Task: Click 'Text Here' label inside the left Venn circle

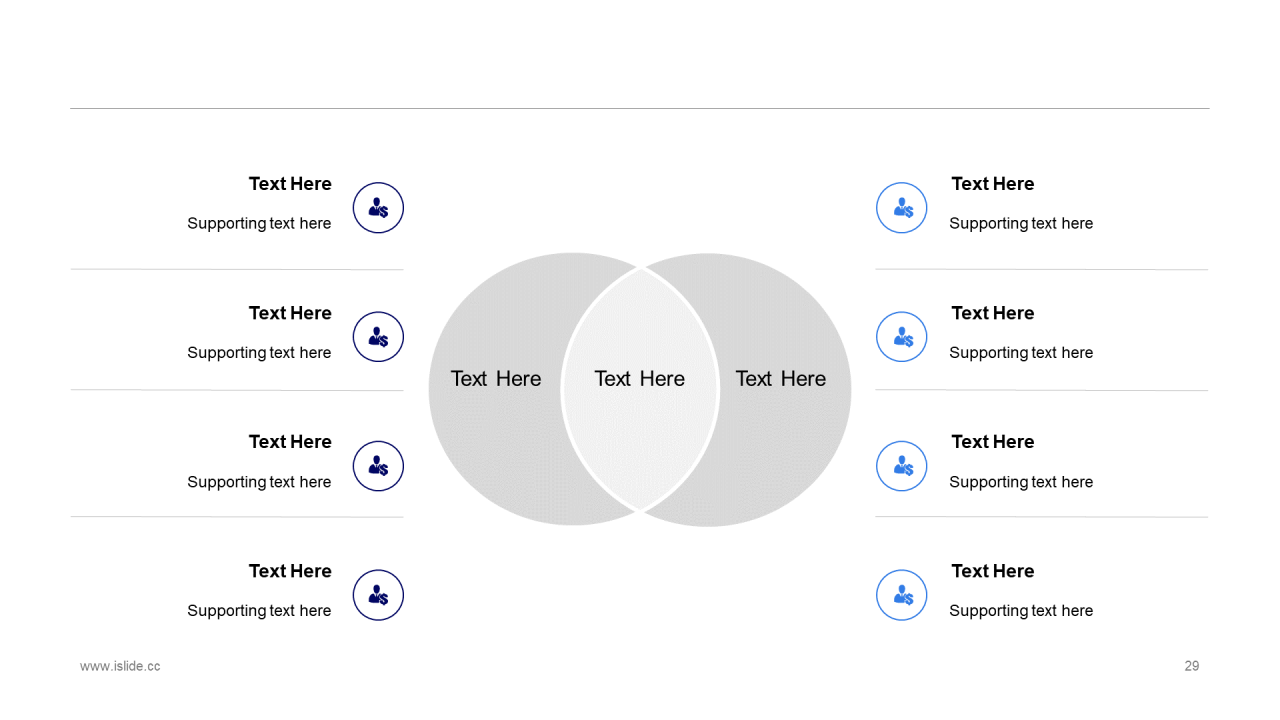Action: point(496,379)
